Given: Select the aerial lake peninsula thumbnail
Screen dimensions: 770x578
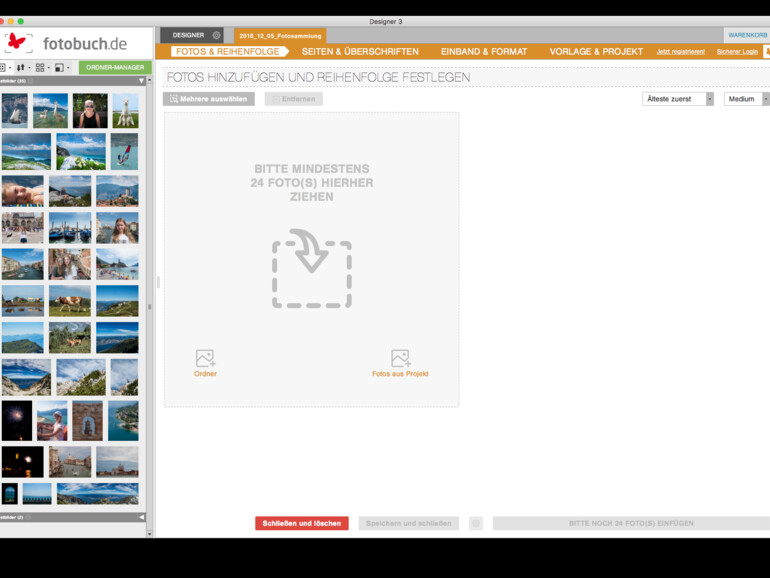Looking at the screenshot, I should [x=123, y=421].
